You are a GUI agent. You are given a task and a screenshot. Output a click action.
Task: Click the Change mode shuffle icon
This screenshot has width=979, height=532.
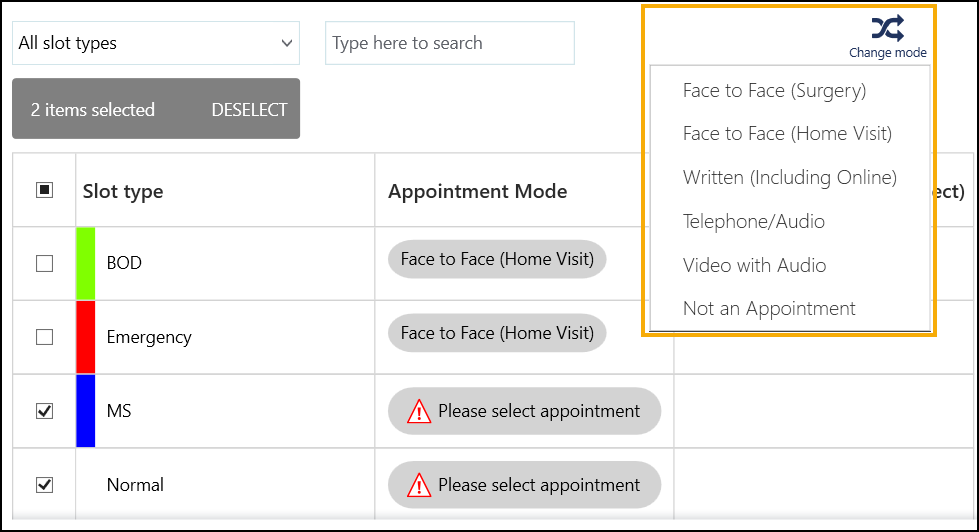coord(886,28)
